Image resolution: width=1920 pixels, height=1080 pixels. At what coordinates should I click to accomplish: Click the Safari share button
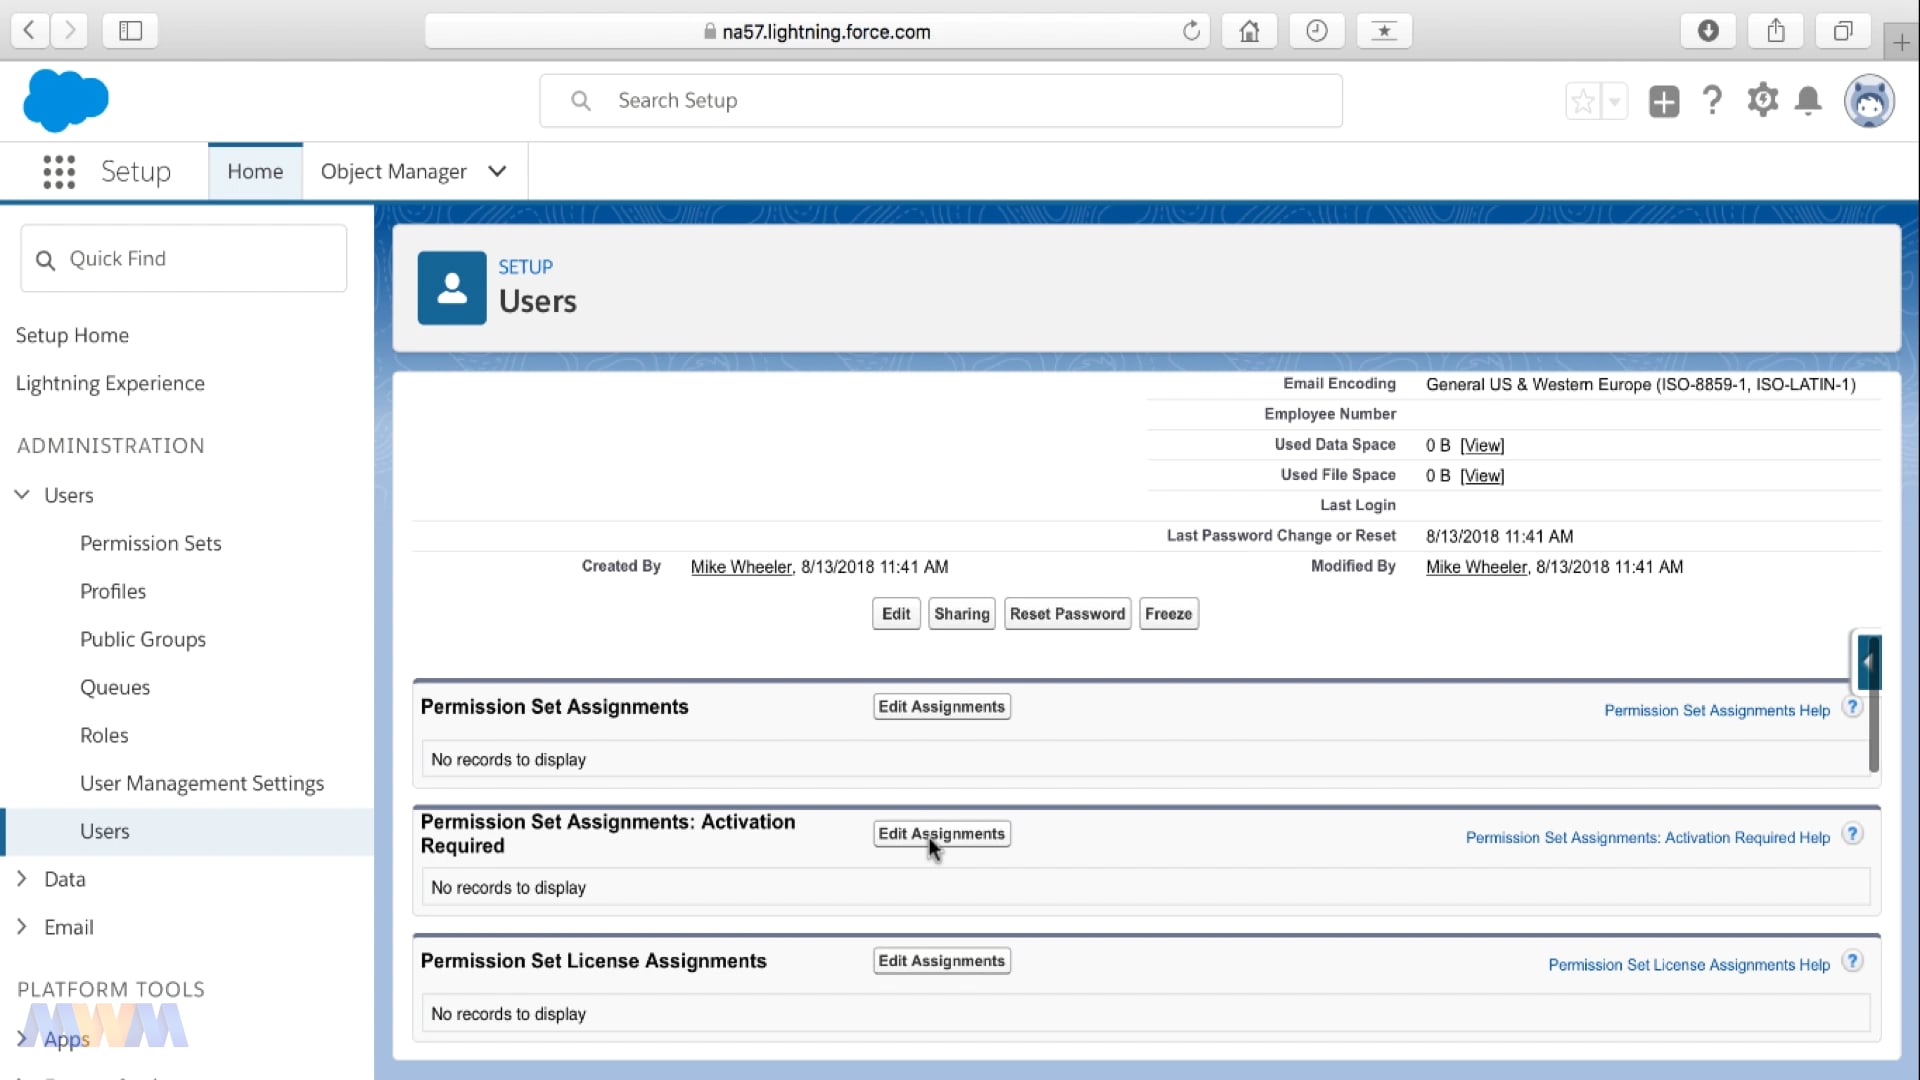tap(1776, 31)
